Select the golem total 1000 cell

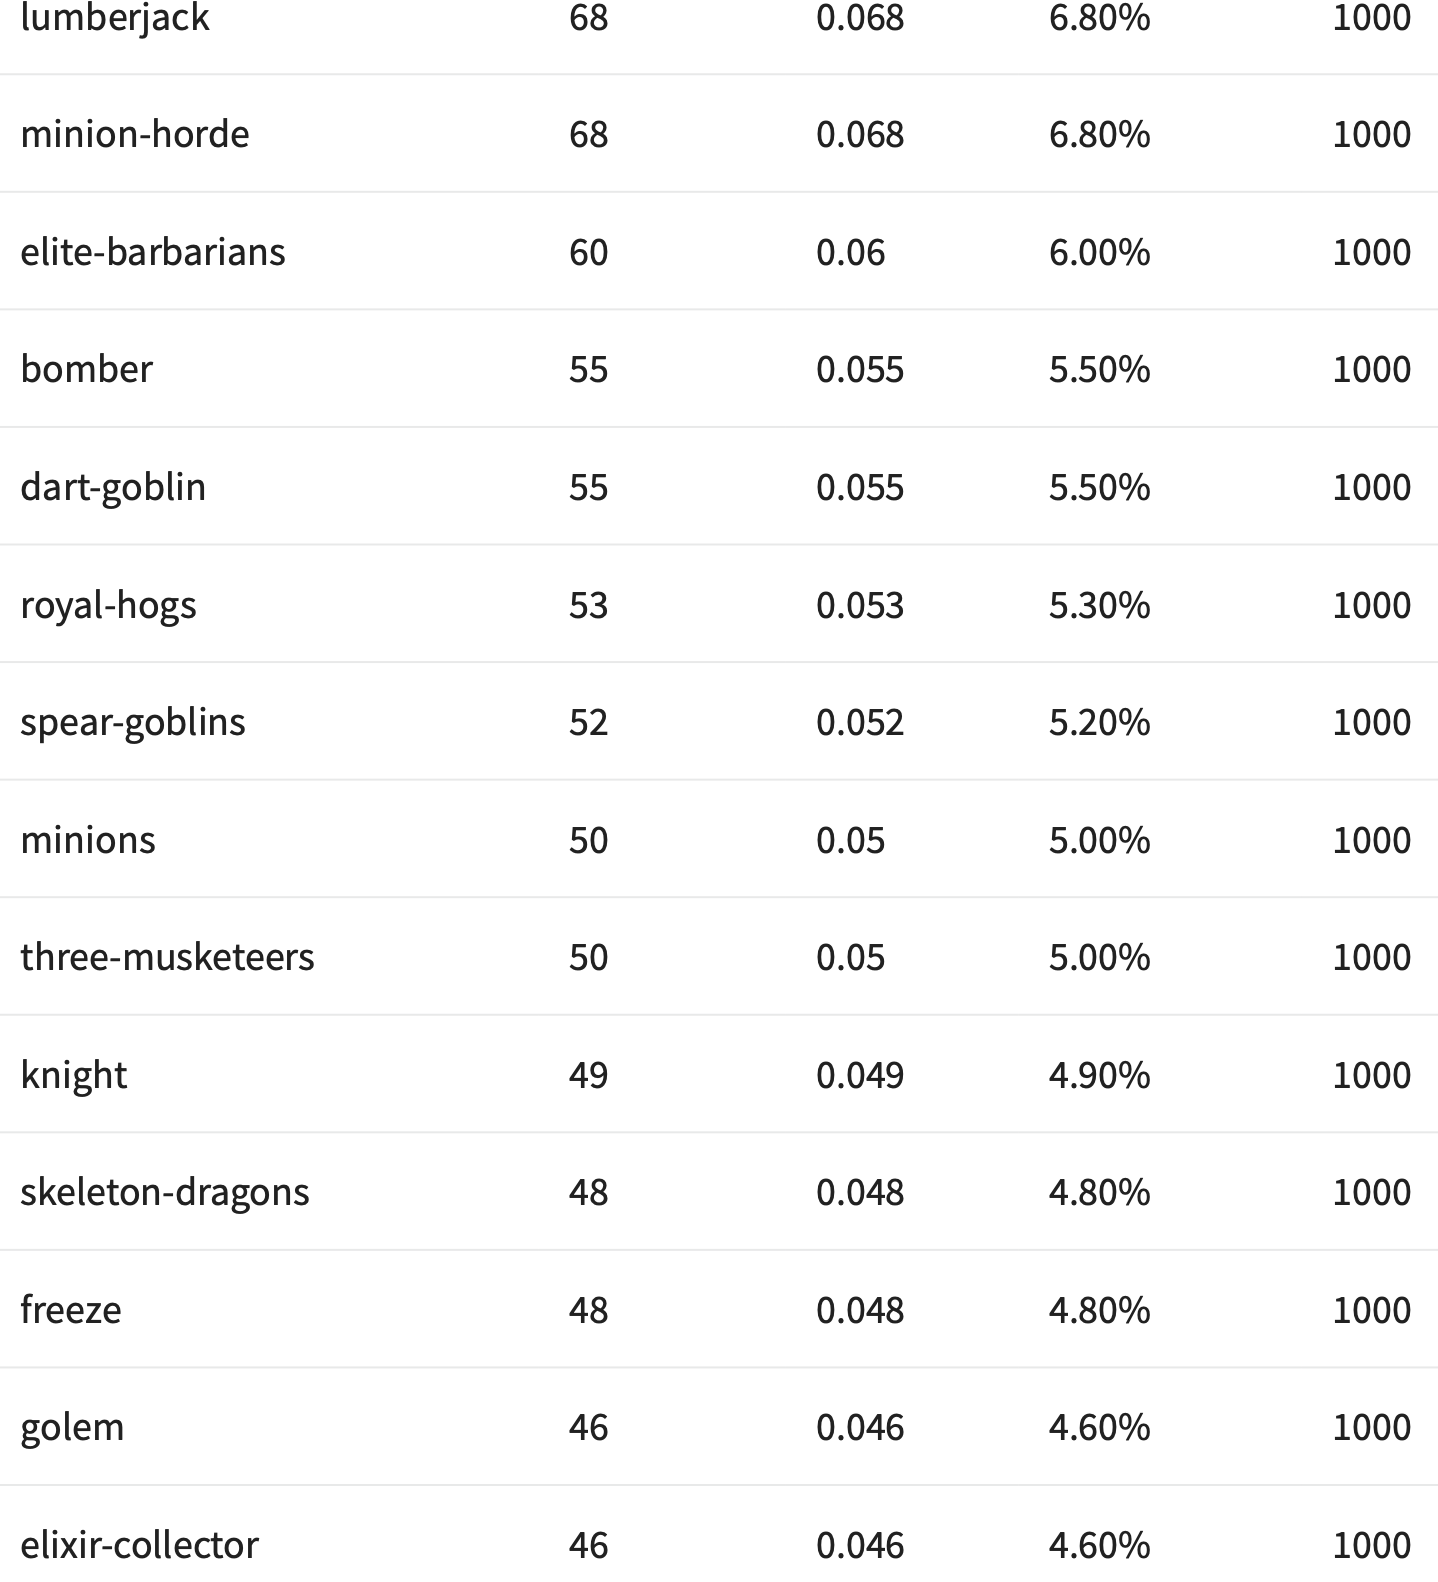coord(1371,1427)
